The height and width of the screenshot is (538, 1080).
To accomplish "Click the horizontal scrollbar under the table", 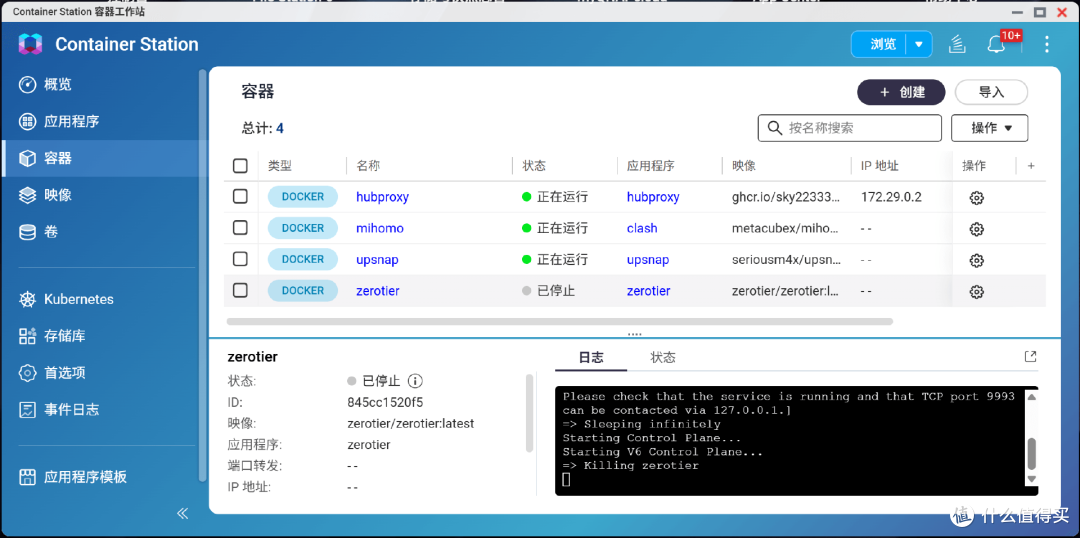I will coord(559,322).
